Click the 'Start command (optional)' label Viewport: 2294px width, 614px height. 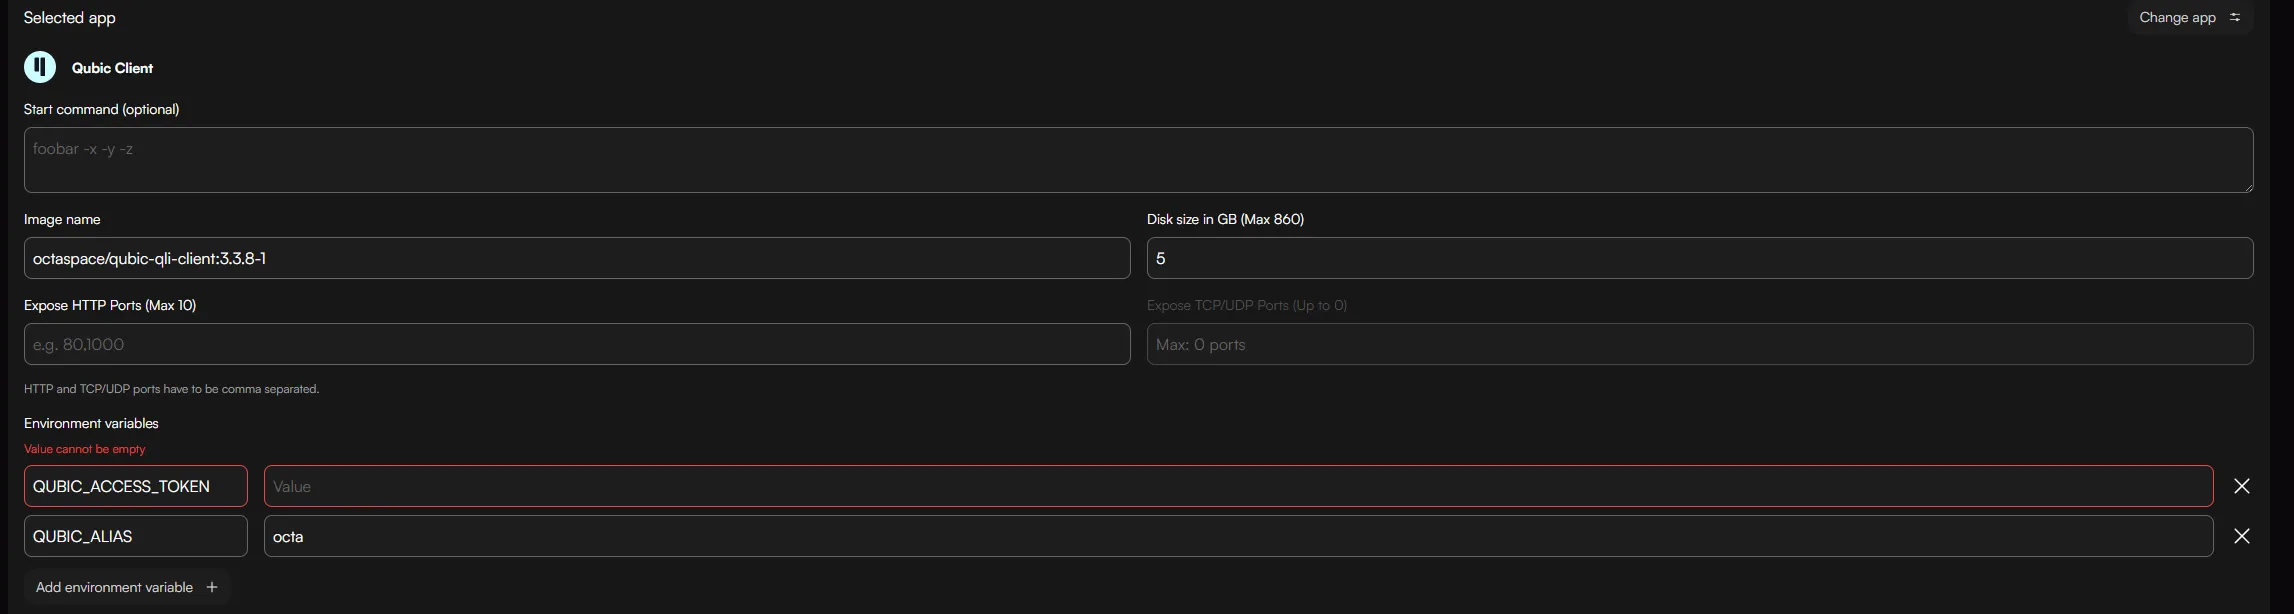102,109
